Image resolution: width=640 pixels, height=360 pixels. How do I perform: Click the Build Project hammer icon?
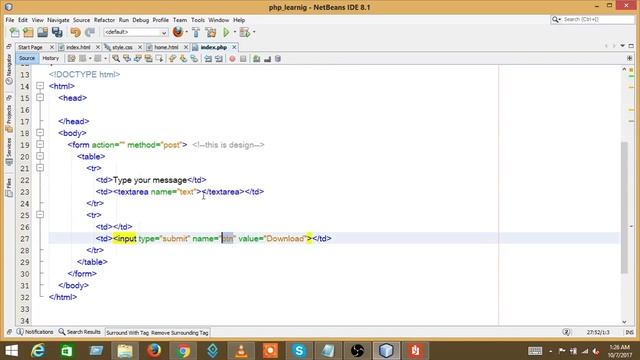(x=196, y=32)
